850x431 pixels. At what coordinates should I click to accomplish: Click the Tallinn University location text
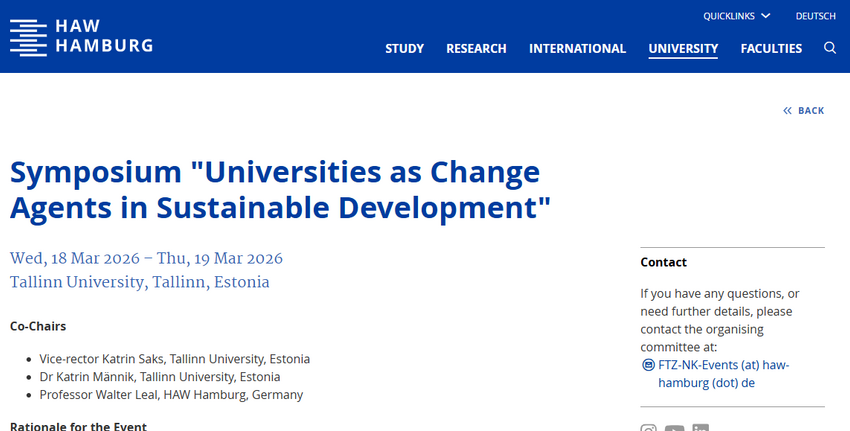pyautogui.click(x=140, y=282)
